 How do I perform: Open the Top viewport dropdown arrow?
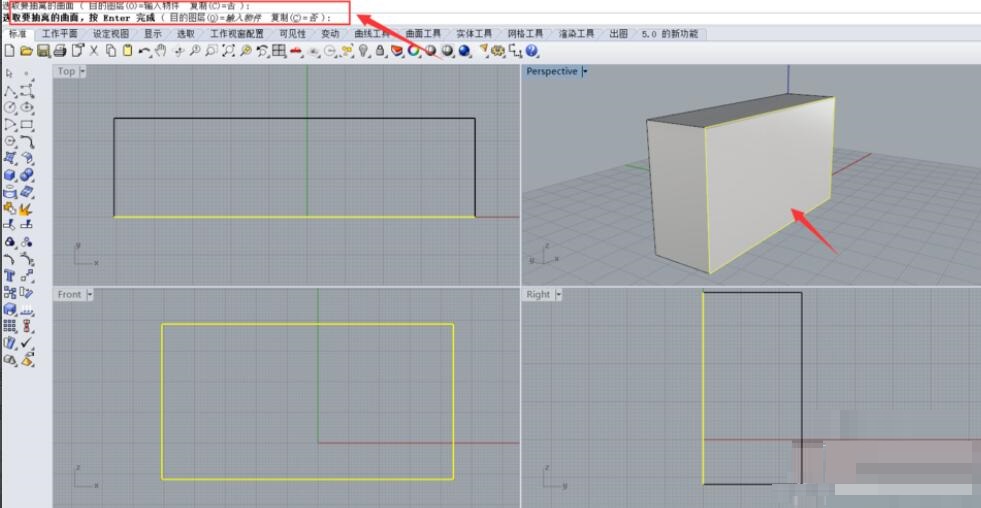pos(82,71)
